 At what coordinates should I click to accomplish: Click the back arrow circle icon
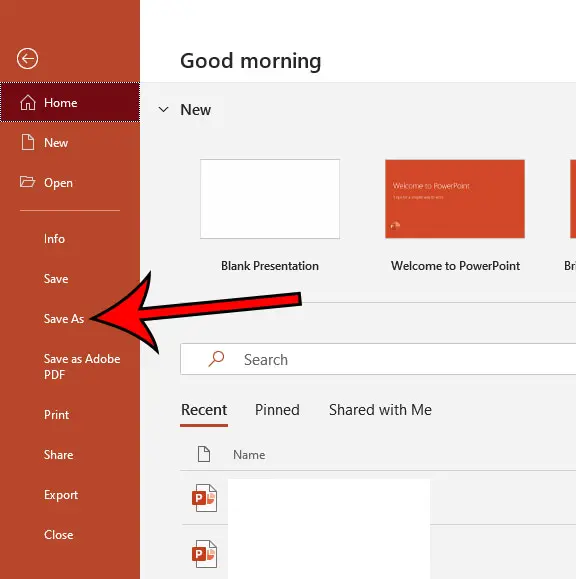pyautogui.click(x=27, y=58)
